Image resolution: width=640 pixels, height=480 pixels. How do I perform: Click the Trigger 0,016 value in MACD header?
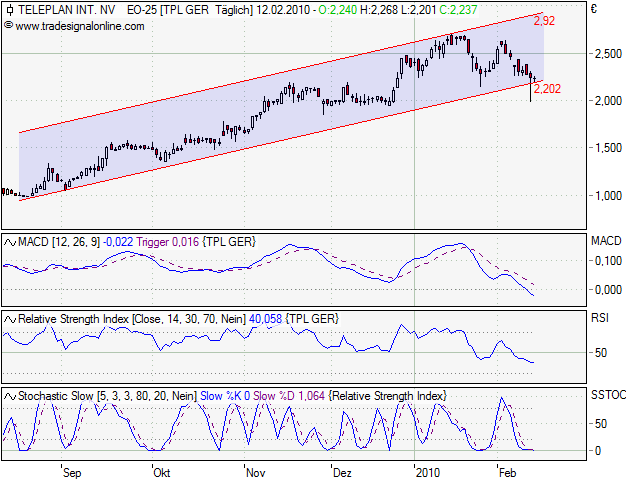(166, 242)
